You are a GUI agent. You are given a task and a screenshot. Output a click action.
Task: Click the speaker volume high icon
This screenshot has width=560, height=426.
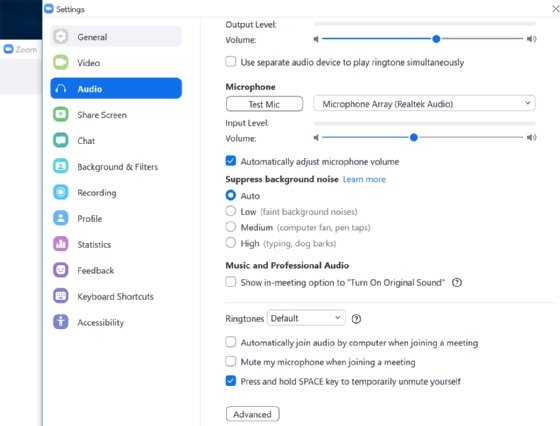click(531, 39)
